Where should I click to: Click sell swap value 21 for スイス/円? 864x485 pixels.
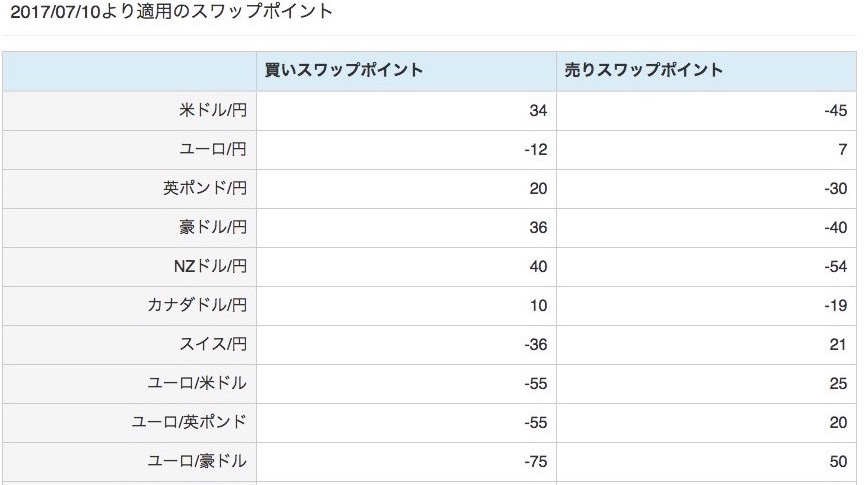tap(838, 345)
